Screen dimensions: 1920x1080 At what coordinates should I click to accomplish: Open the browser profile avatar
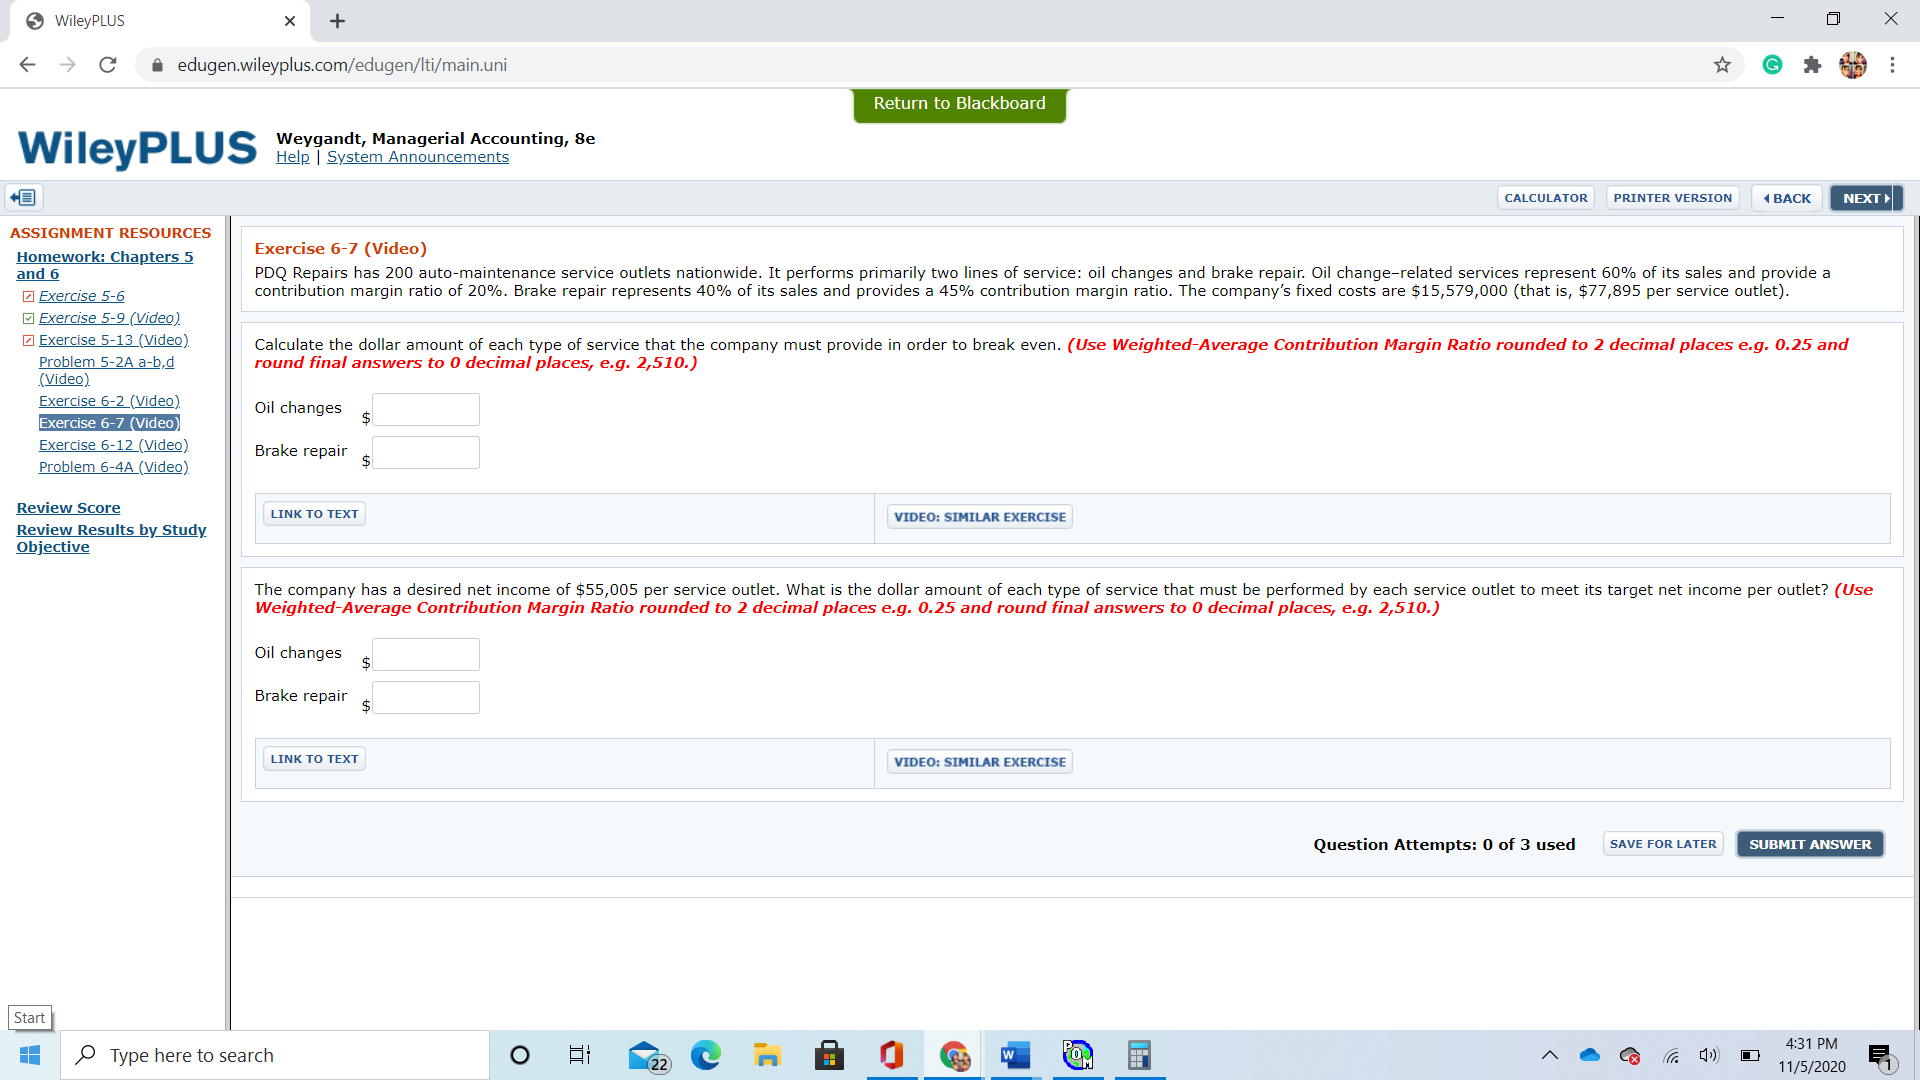point(1853,64)
